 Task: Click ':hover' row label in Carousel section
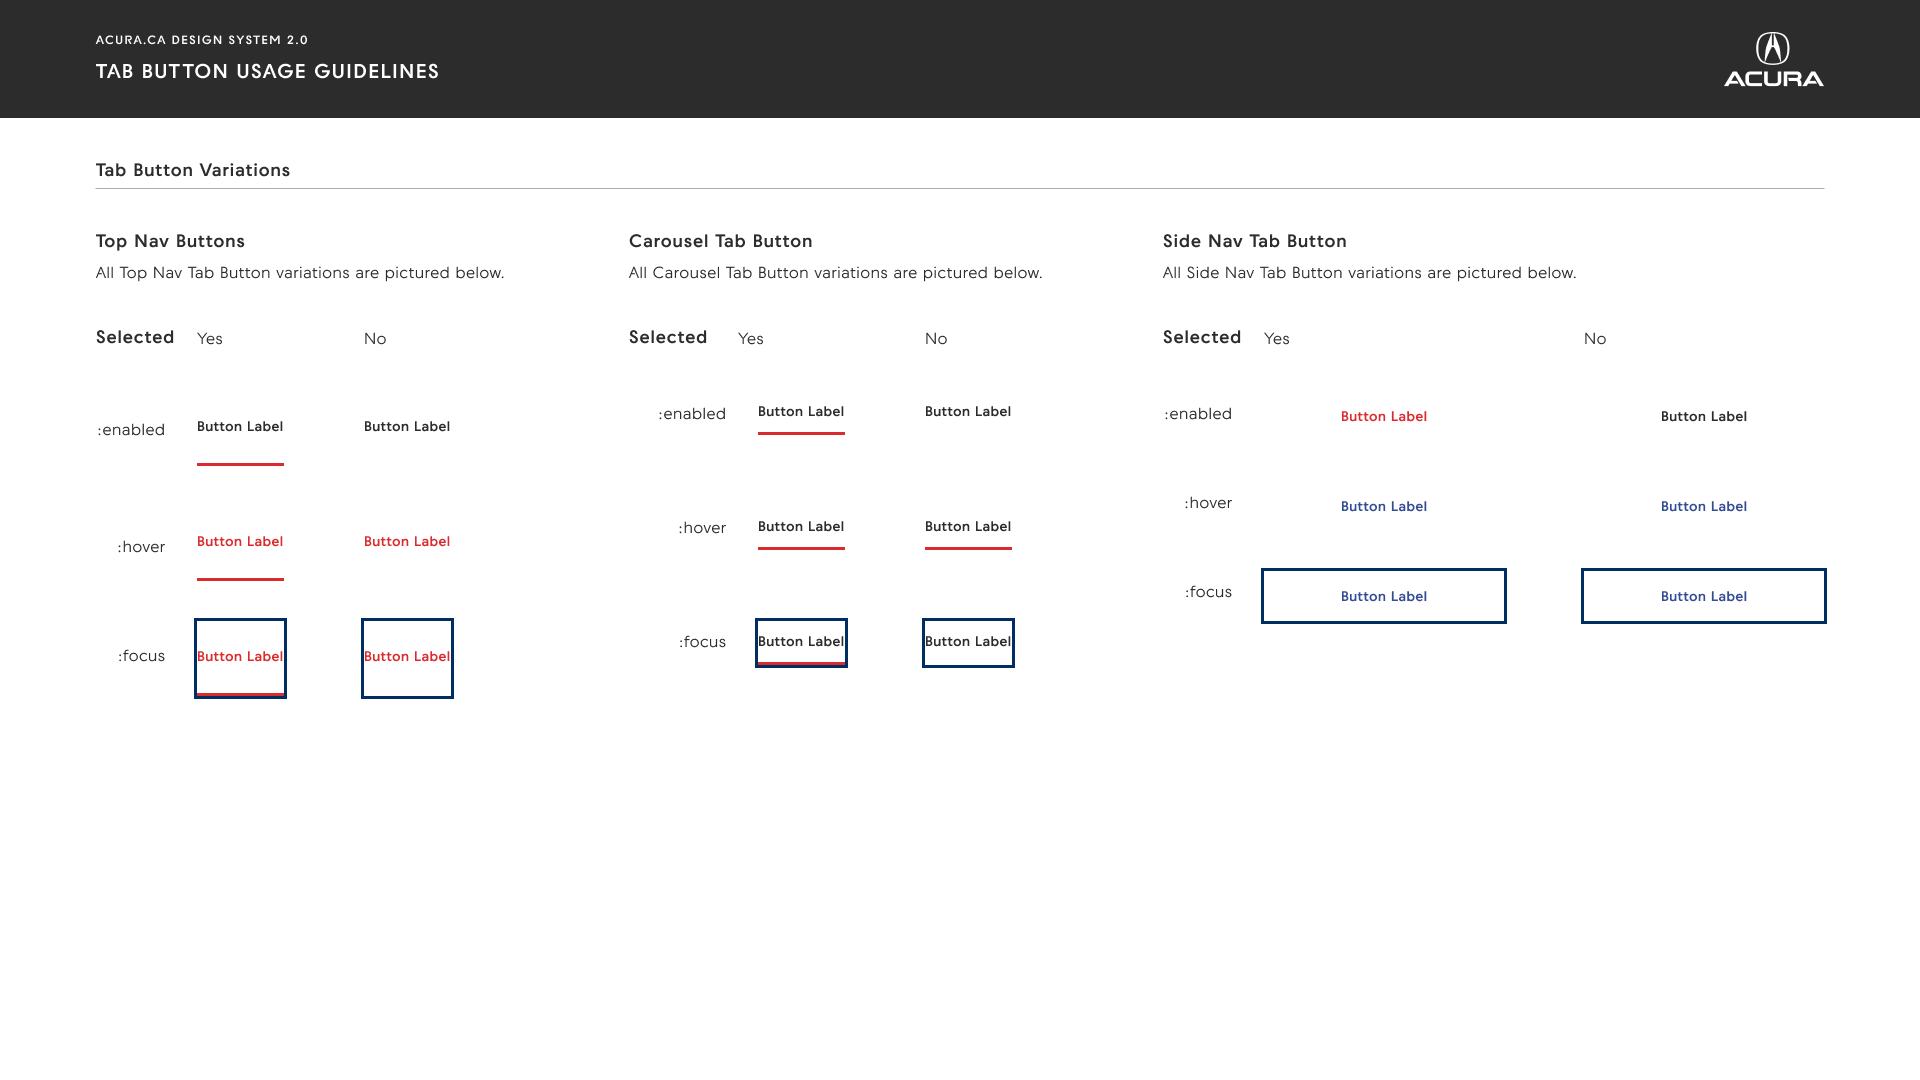pos(702,528)
